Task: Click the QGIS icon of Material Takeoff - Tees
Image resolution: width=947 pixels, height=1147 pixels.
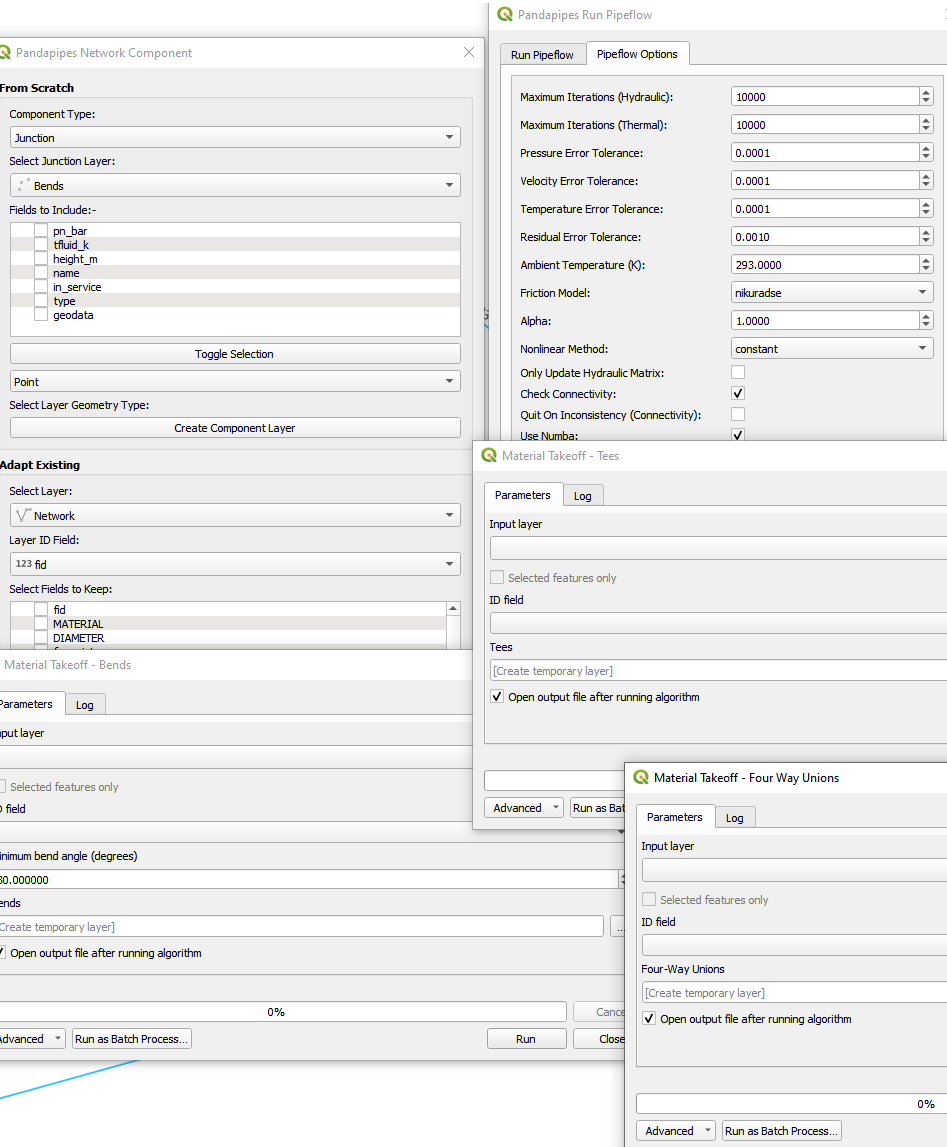Action: coord(488,455)
